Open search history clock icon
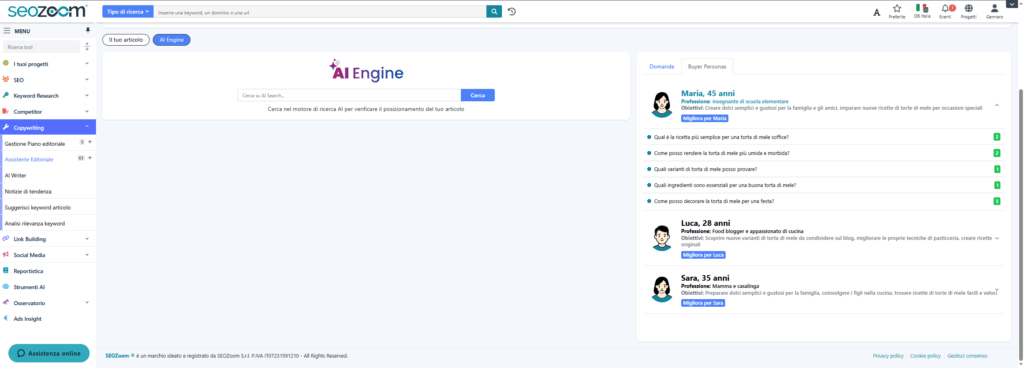Image resolution: width=1024 pixels, height=368 pixels. pyautogui.click(x=512, y=11)
